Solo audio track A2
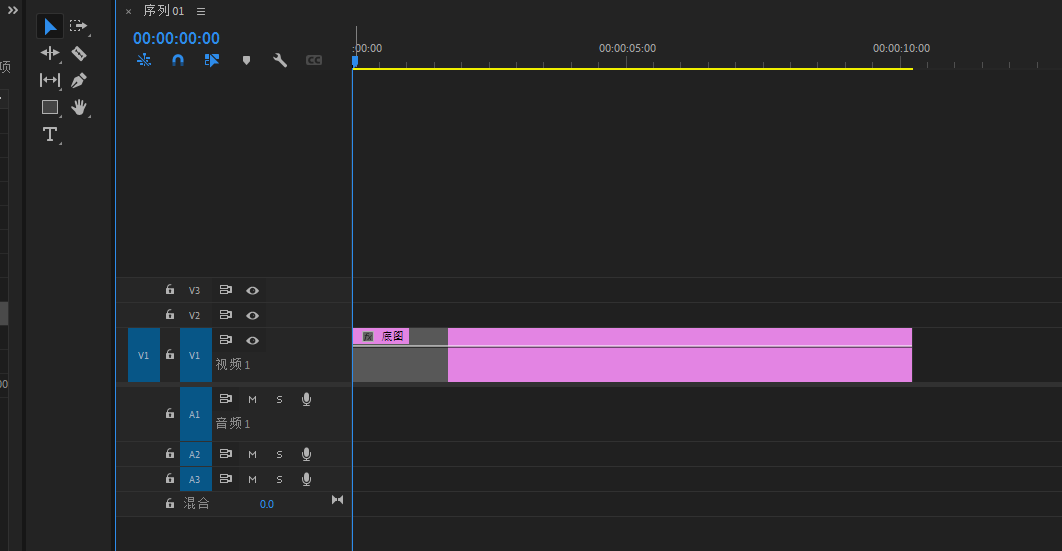 [279, 454]
